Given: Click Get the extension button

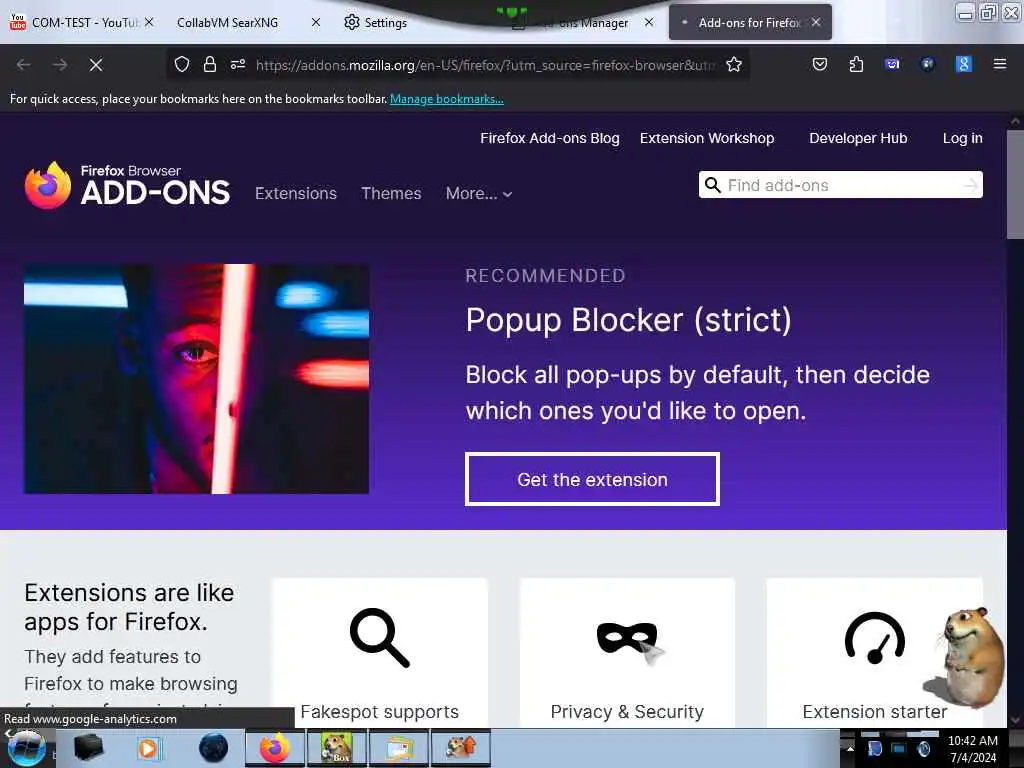Looking at the screenshot, I should (x=592, y=479).
